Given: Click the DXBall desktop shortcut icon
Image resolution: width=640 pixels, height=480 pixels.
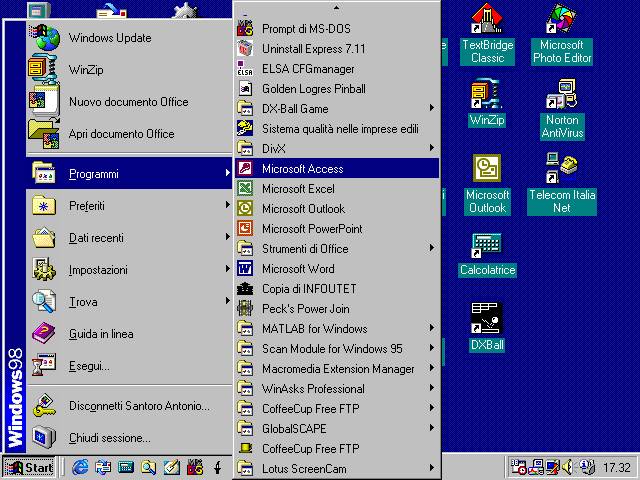Looking at the screenshot, I should coord(487,318).
